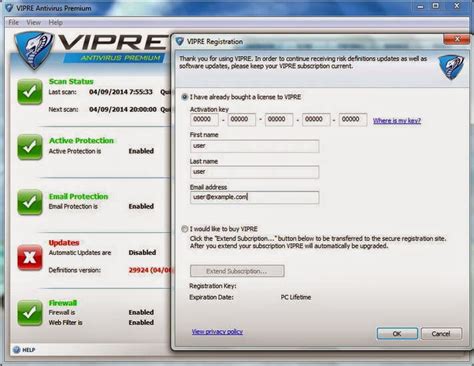Open the View privacy policy link

pyautogui.click(x=217, y=332)
